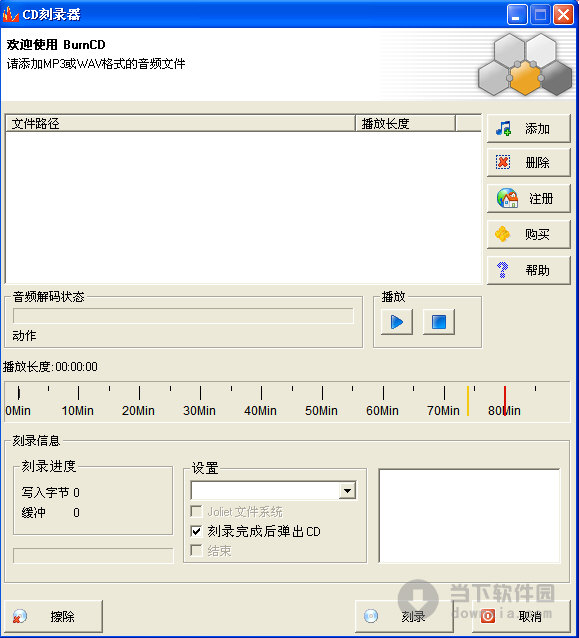Click the music note add icon
579x638 pixels.
point(504,129)
